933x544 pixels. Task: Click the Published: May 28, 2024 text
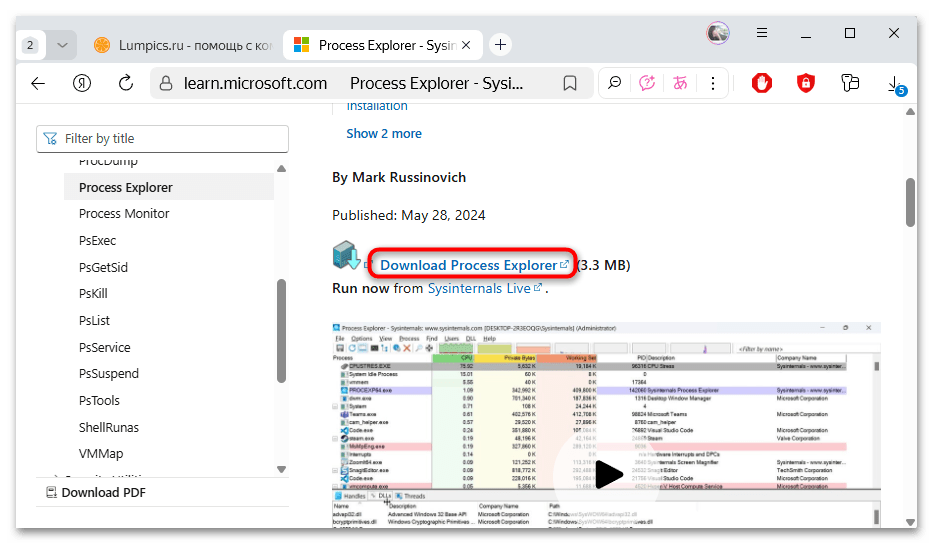pos(409,215)
